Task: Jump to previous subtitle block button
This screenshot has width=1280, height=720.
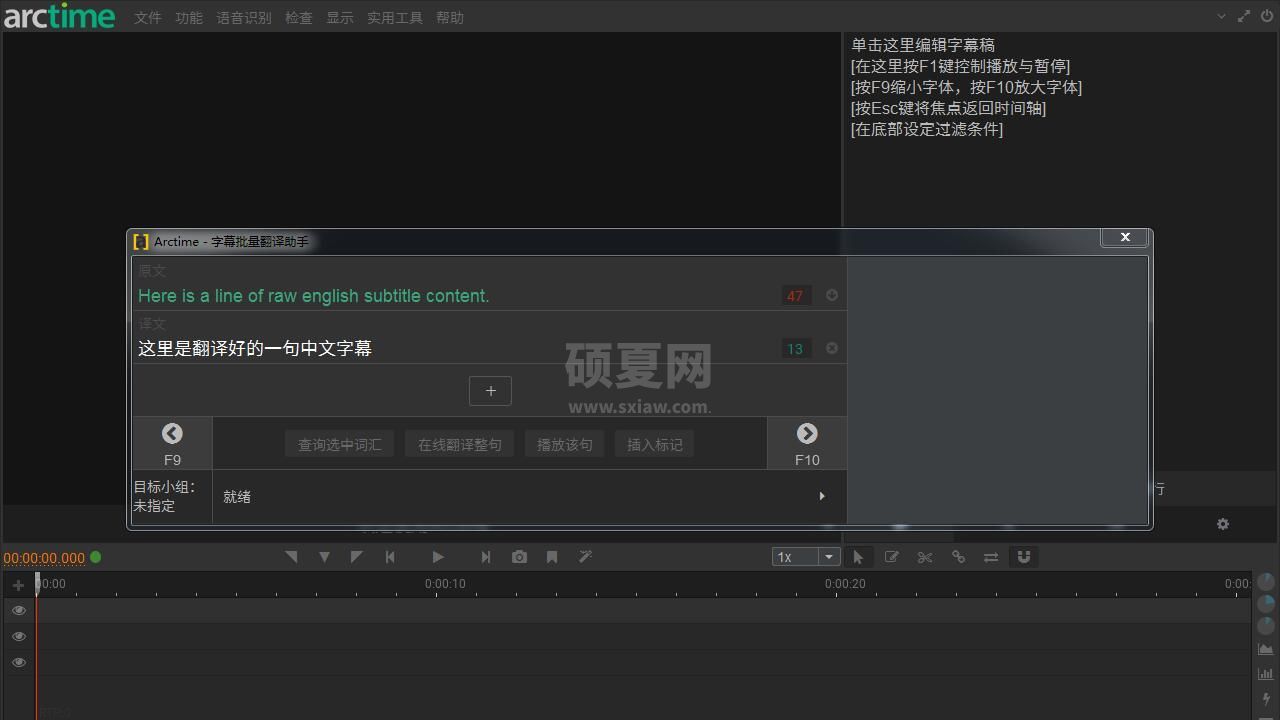Action: pyautogui.click(x=390, y=557)
